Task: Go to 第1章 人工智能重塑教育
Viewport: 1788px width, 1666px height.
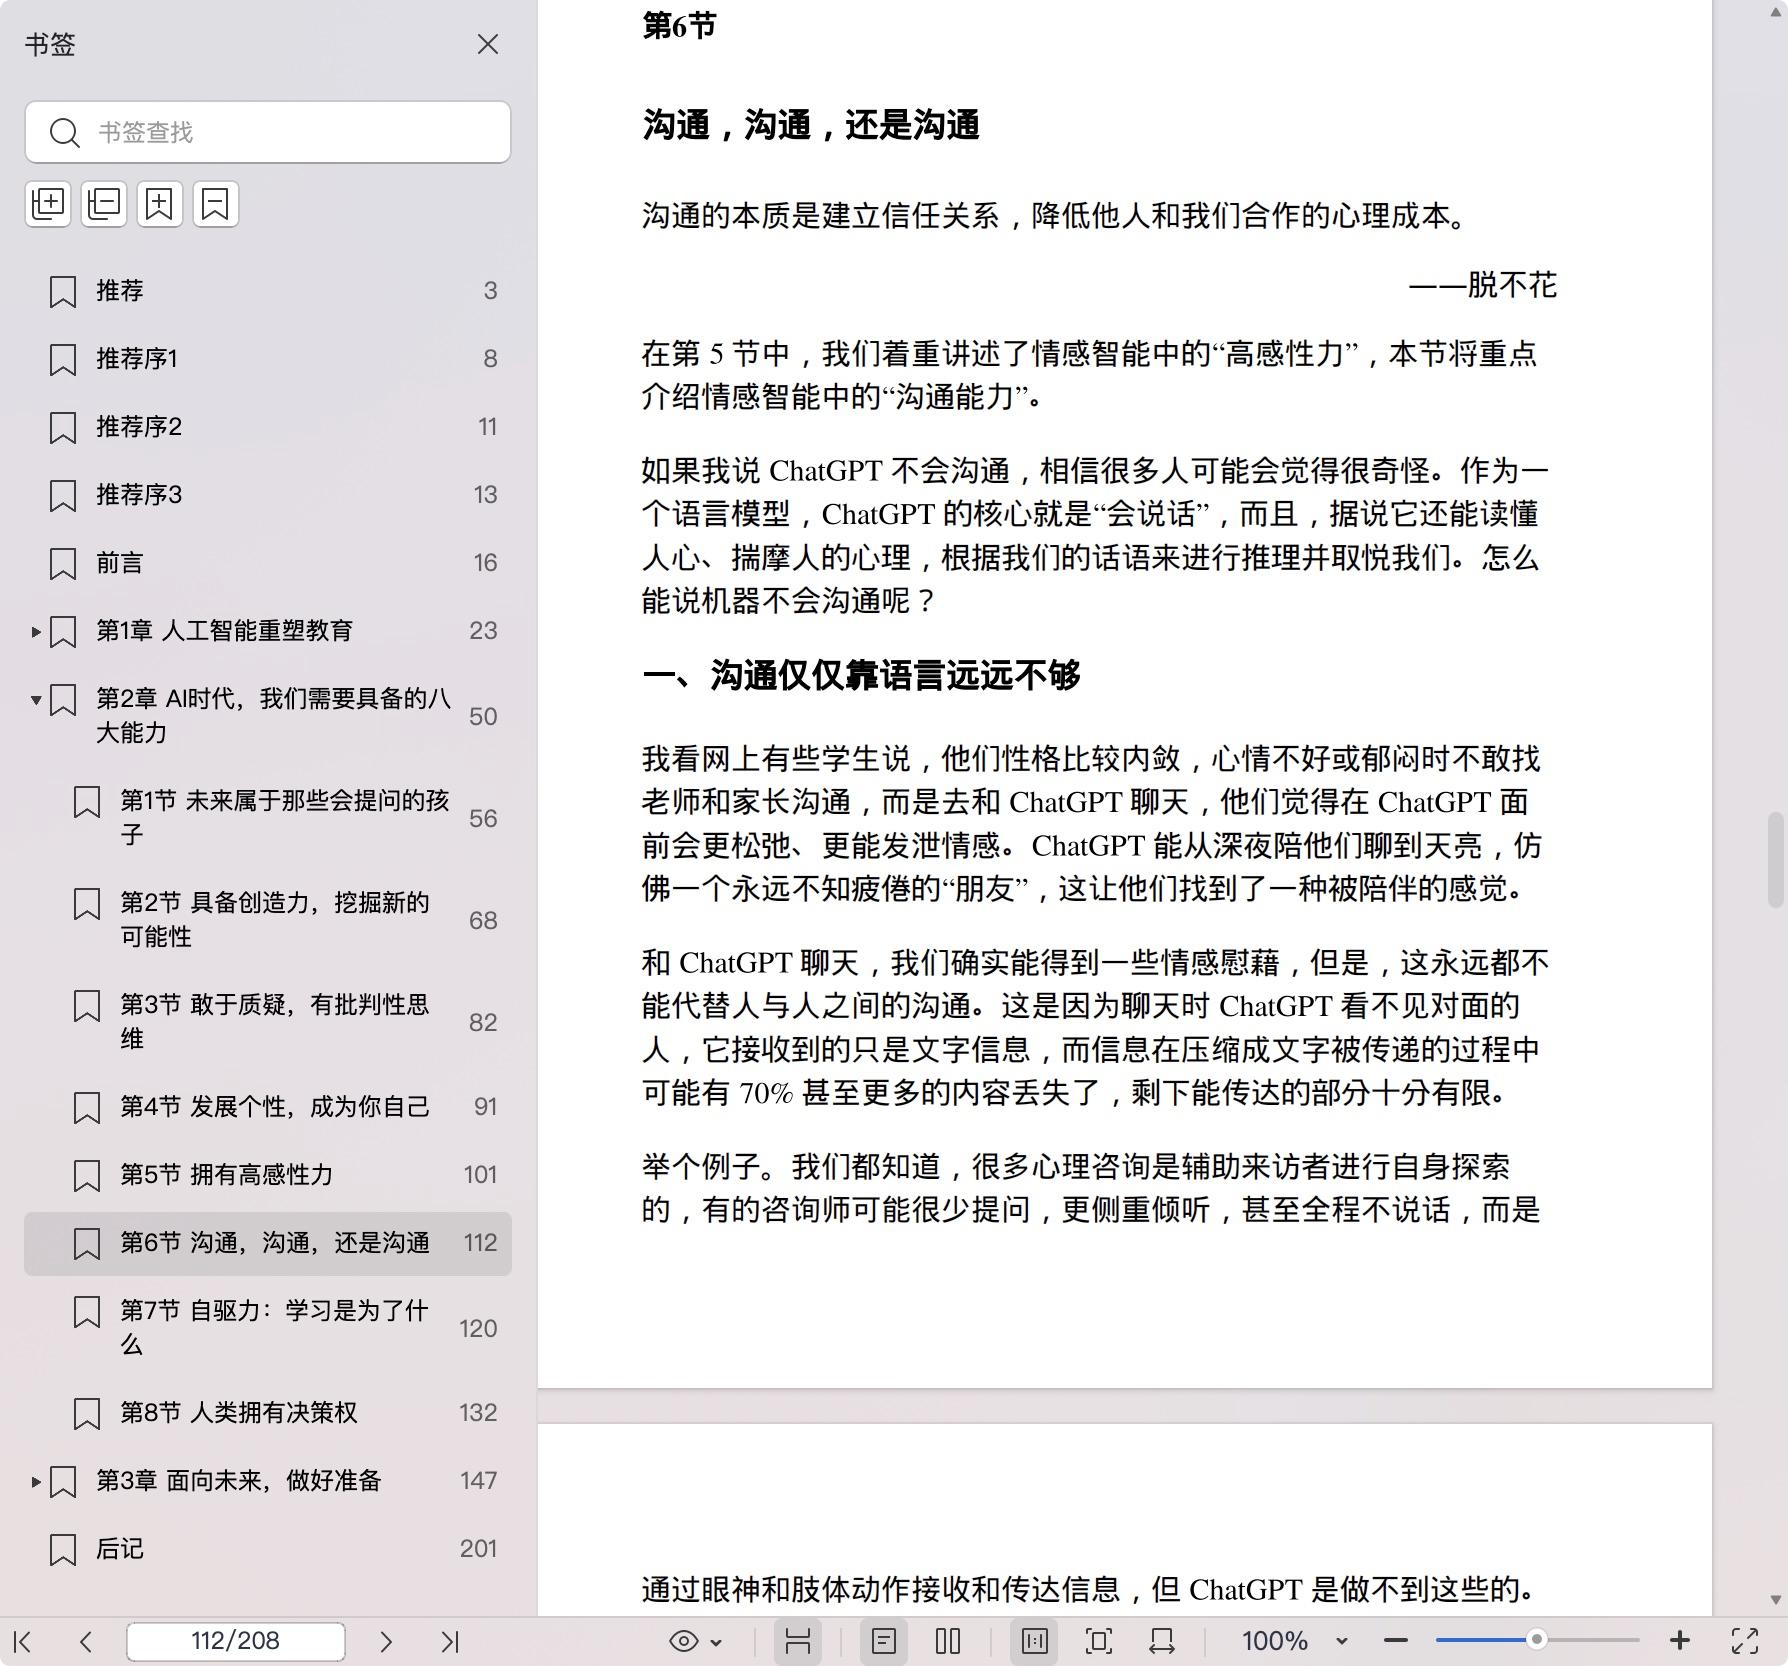Action: coord(268,631)
